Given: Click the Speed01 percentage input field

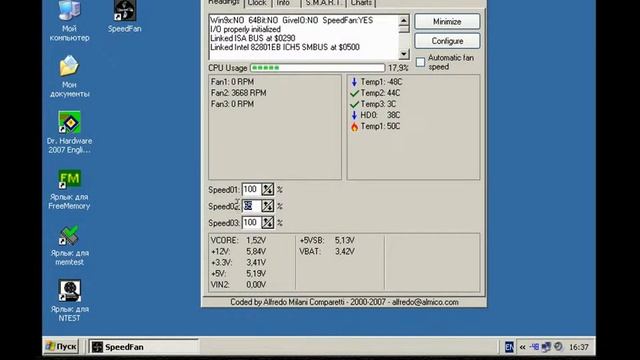Looking at the screenshot, I should pos(251,189).
